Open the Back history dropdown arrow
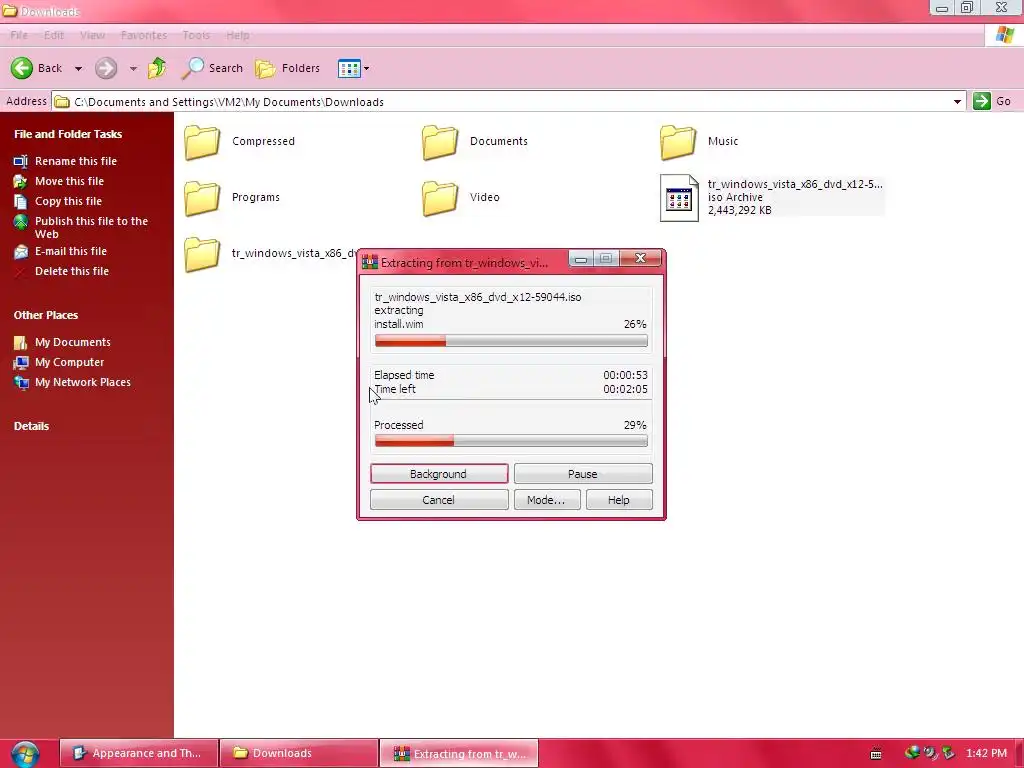This screenshot has width=1024, height=768. click(x=78, y=69)
